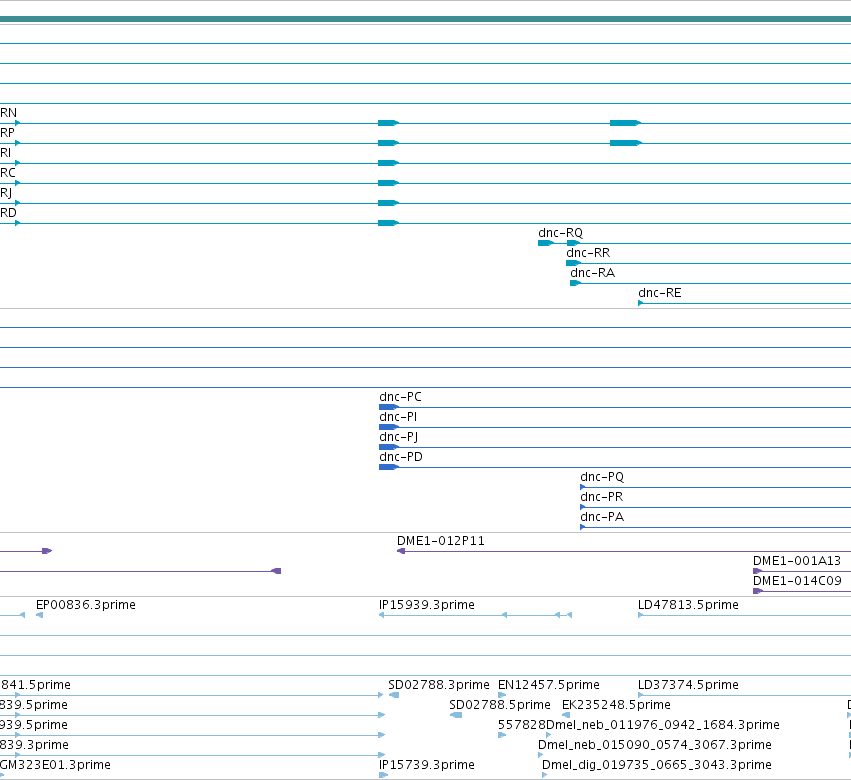Select the dnc-RQ transcript label
The image size is (851, 780).
pos(560,233)
